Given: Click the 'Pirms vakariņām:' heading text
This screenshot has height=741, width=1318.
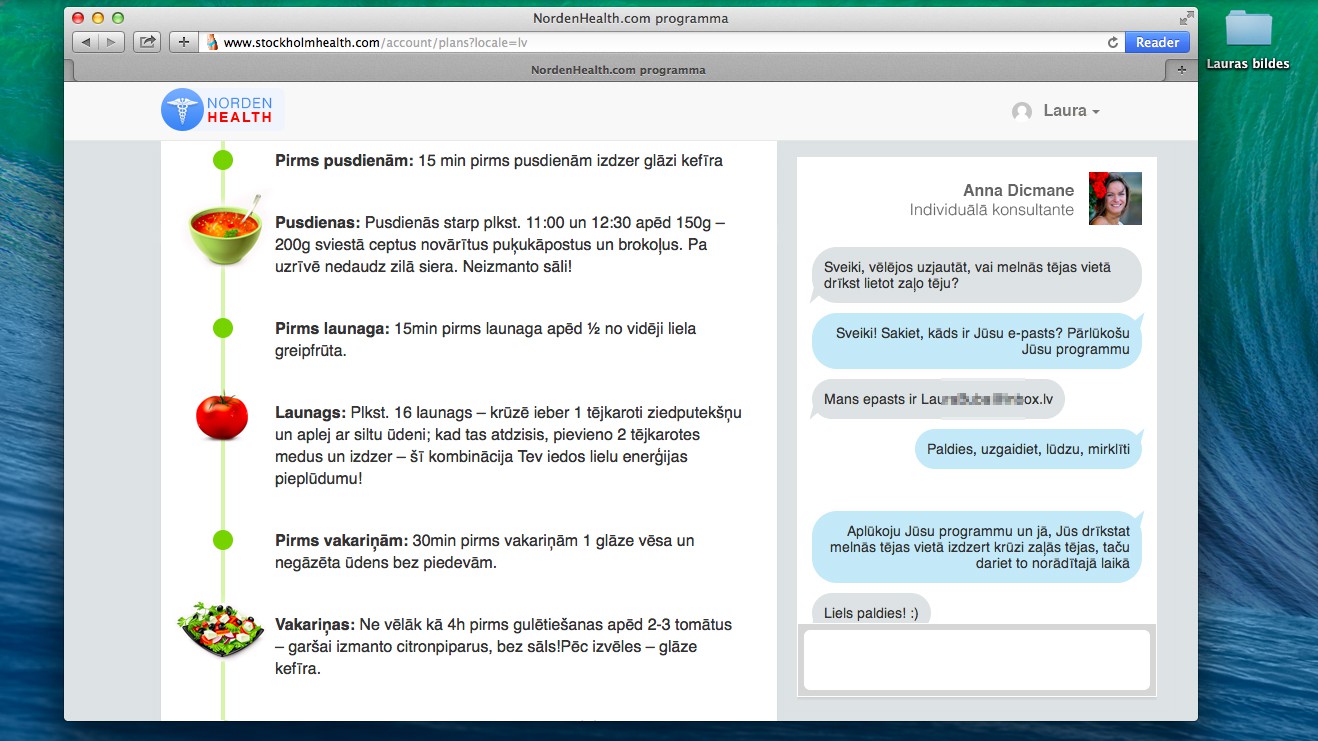Looking at the screenshot, I should (341, 540).
